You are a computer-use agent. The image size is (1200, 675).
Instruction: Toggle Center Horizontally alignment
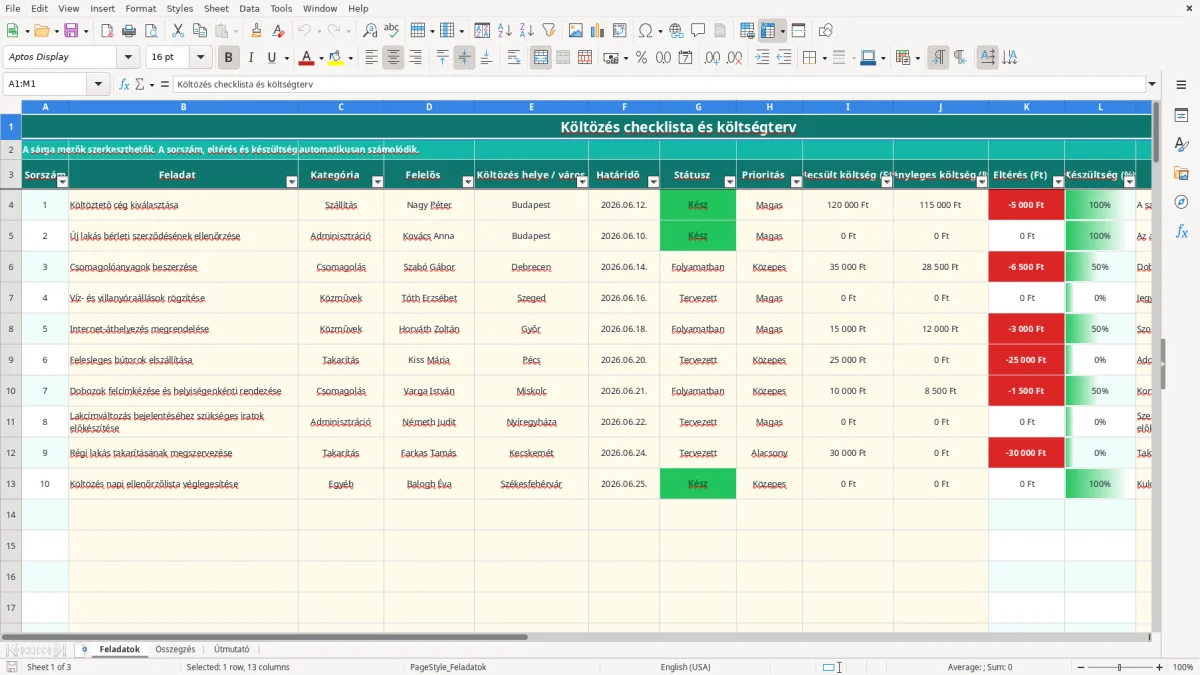coord(393,58)
